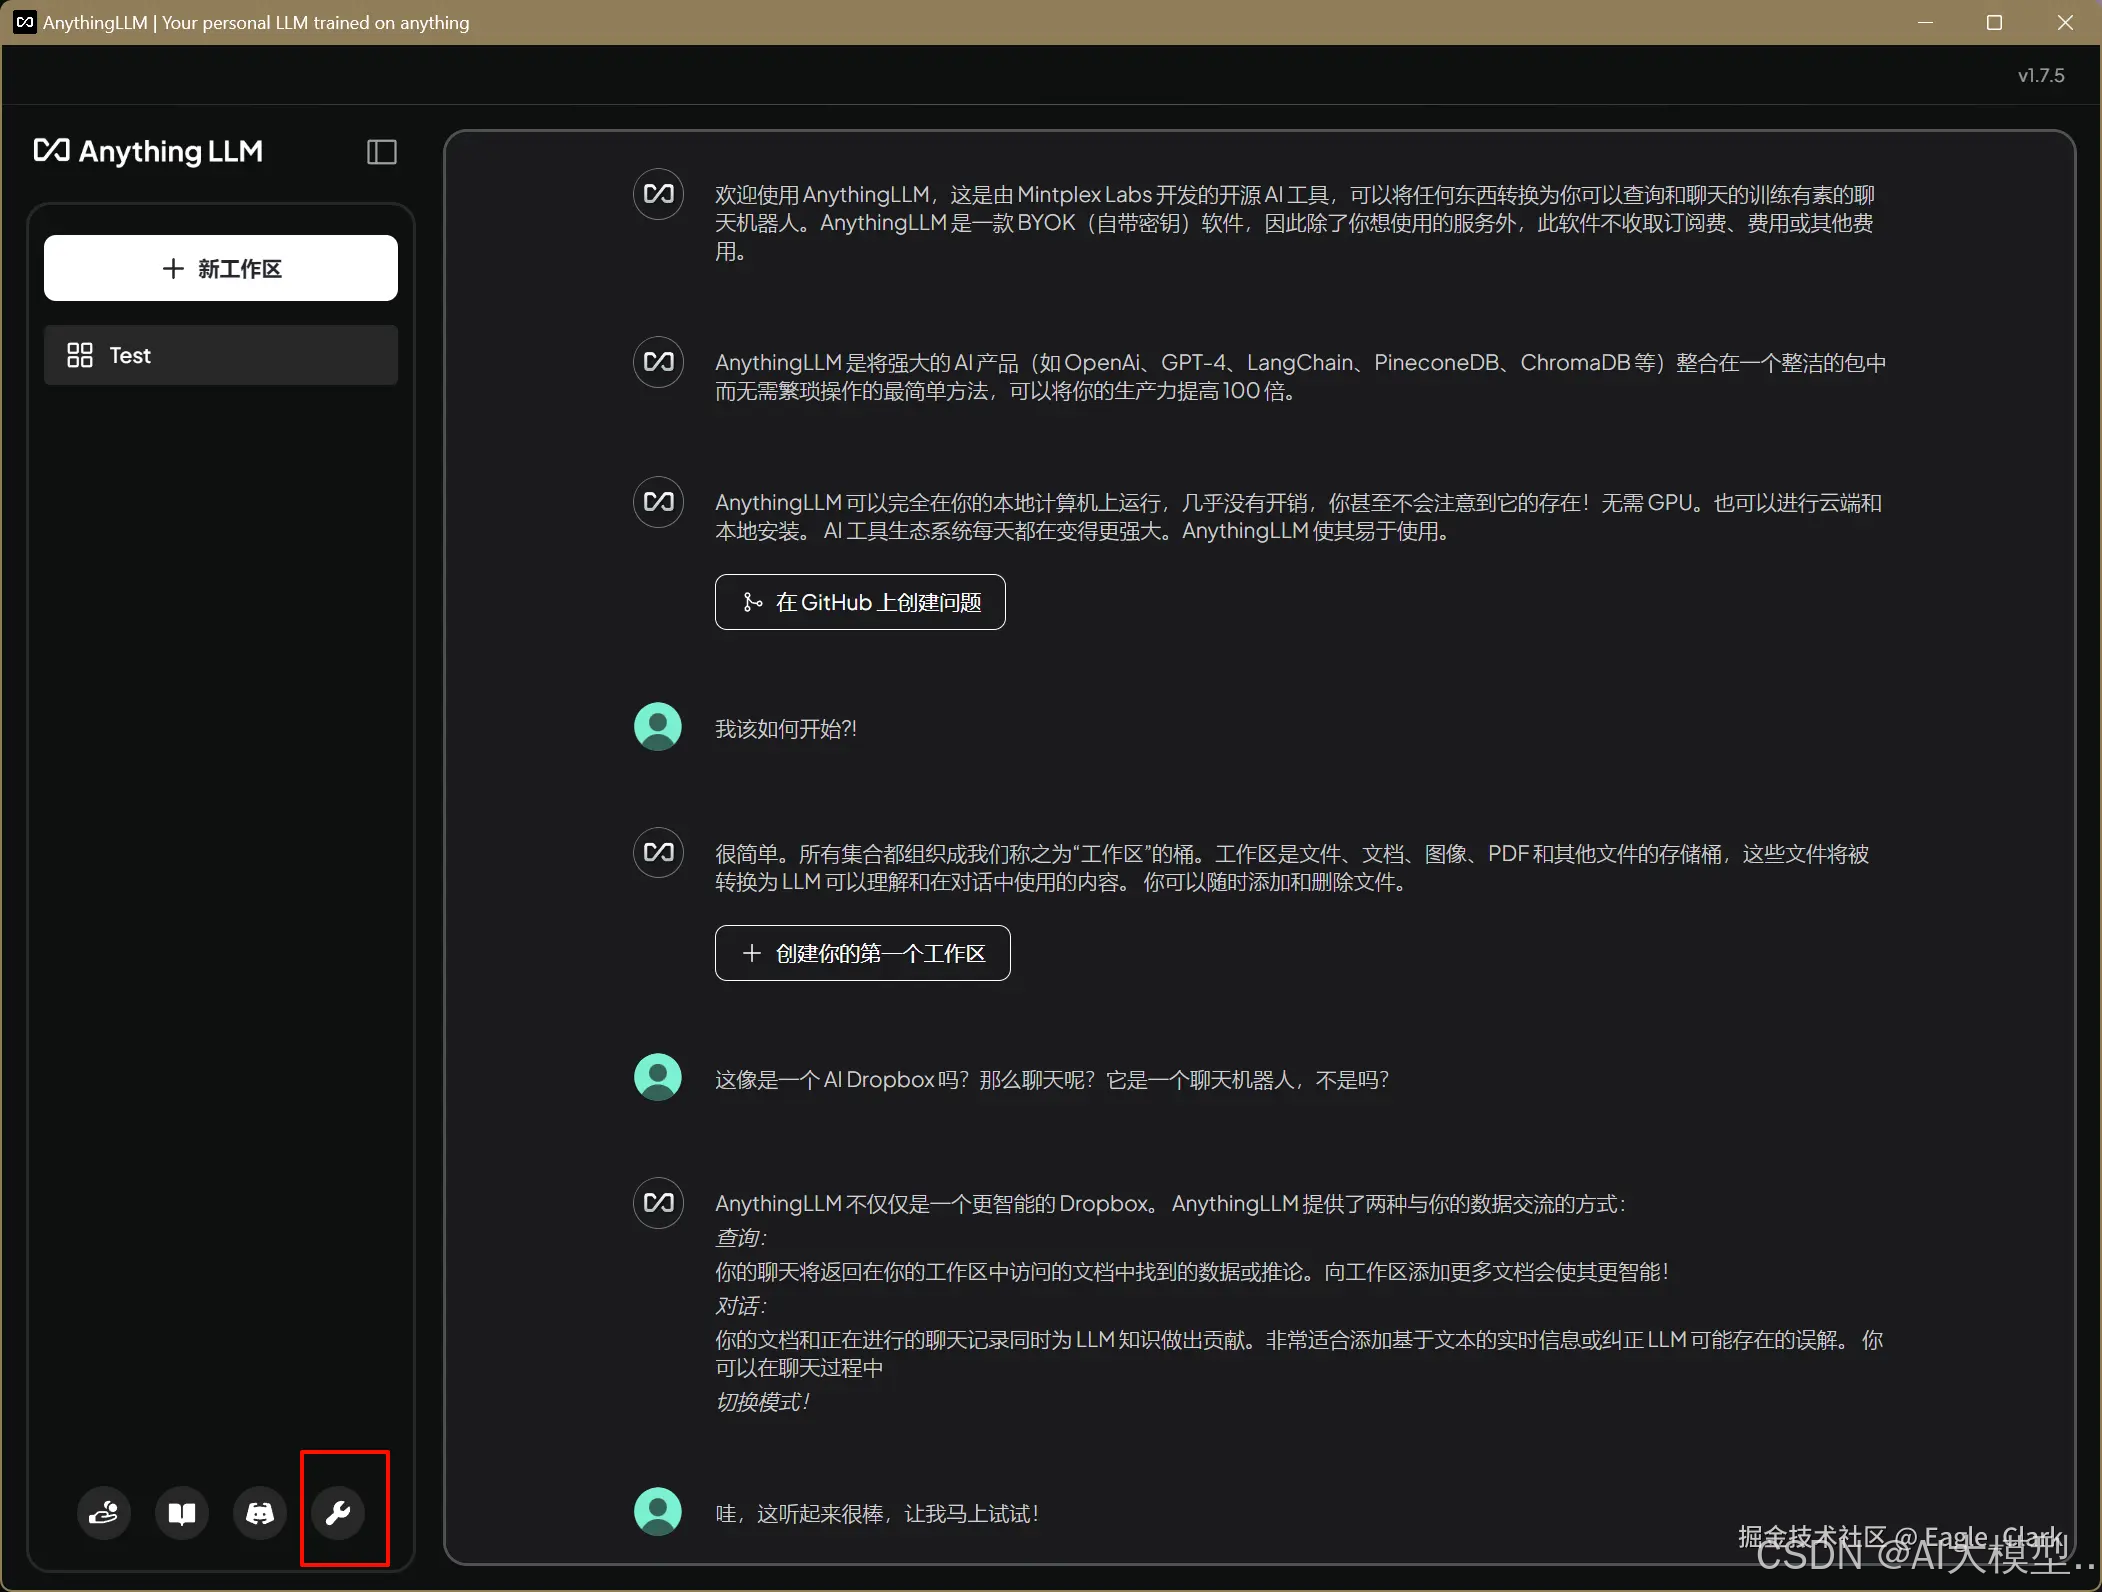
Task: Open the Discord community icon
Action: [x=260, y=1513]
